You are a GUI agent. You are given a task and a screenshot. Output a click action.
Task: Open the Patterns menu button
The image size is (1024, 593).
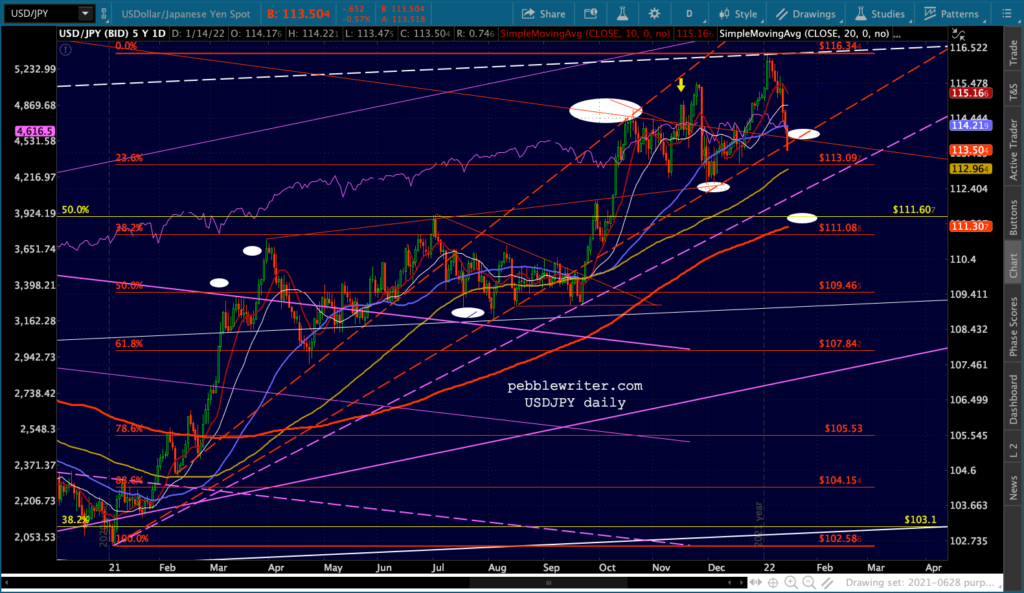click(952, 14)
